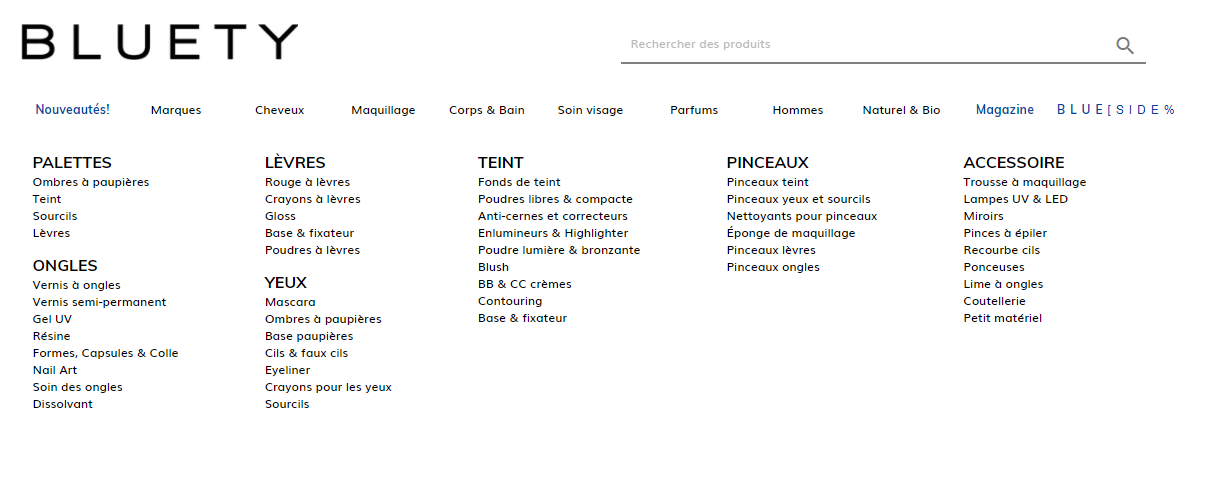Go to Trousse à maquillage

(1024, 182)
